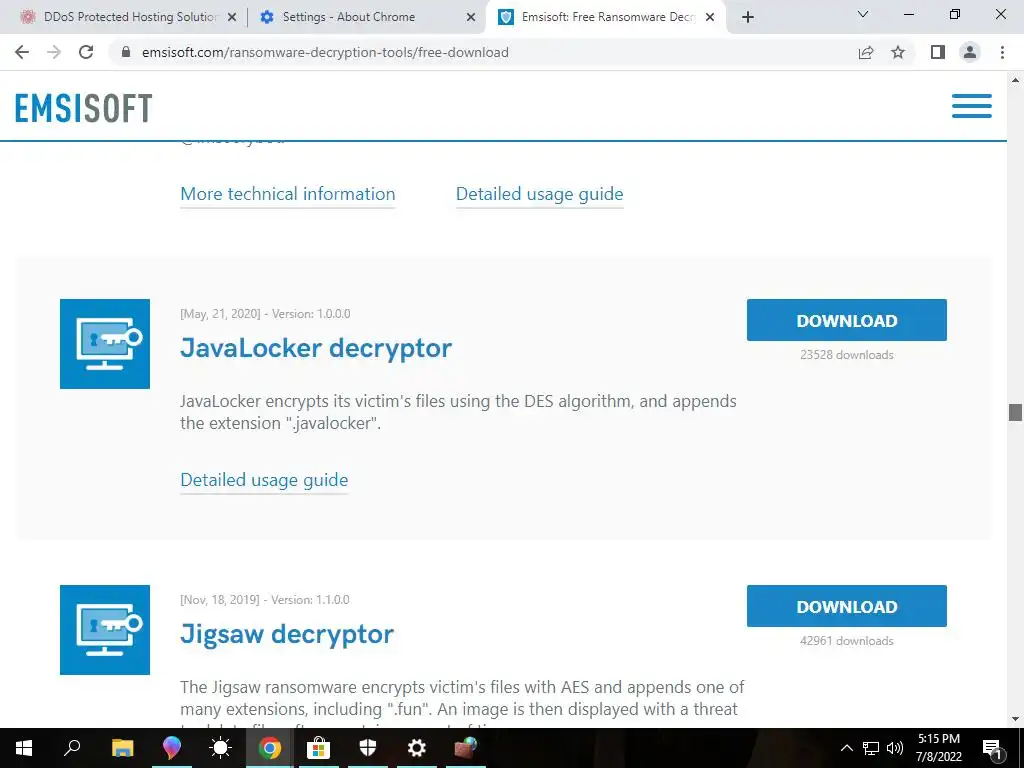This screenshot has width=1024, height=768.
Task: Click the JavaLocker decryptor key icon
Action: (x=105, y=344)
